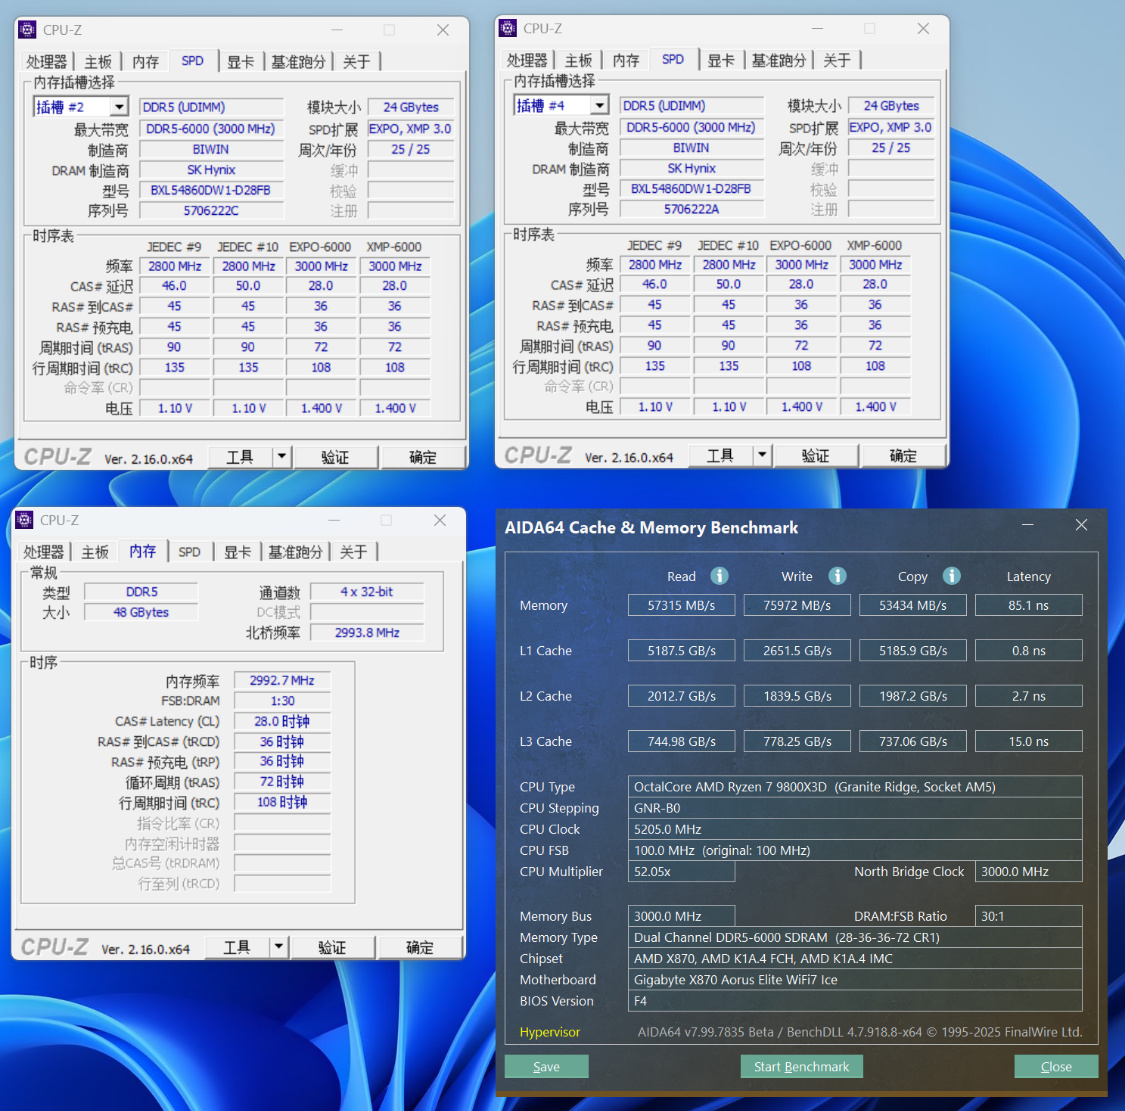Open 关于 tab in slot #2 CPU-Z window

click(x=356, y=62)
